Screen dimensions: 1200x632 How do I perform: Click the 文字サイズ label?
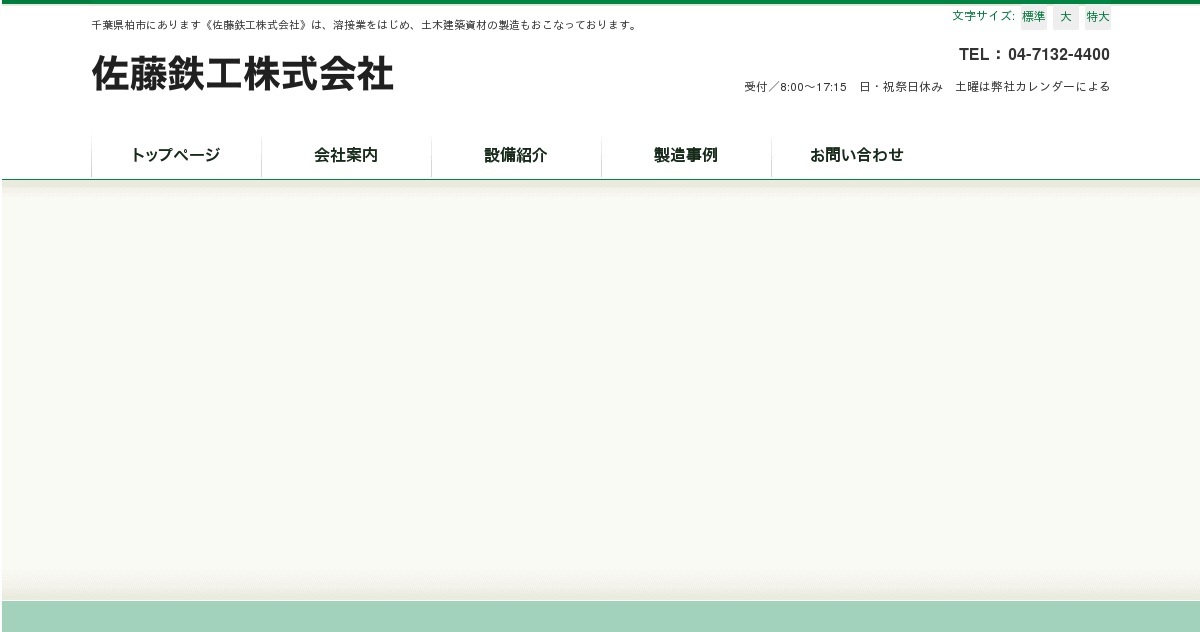tap(983, 16)
